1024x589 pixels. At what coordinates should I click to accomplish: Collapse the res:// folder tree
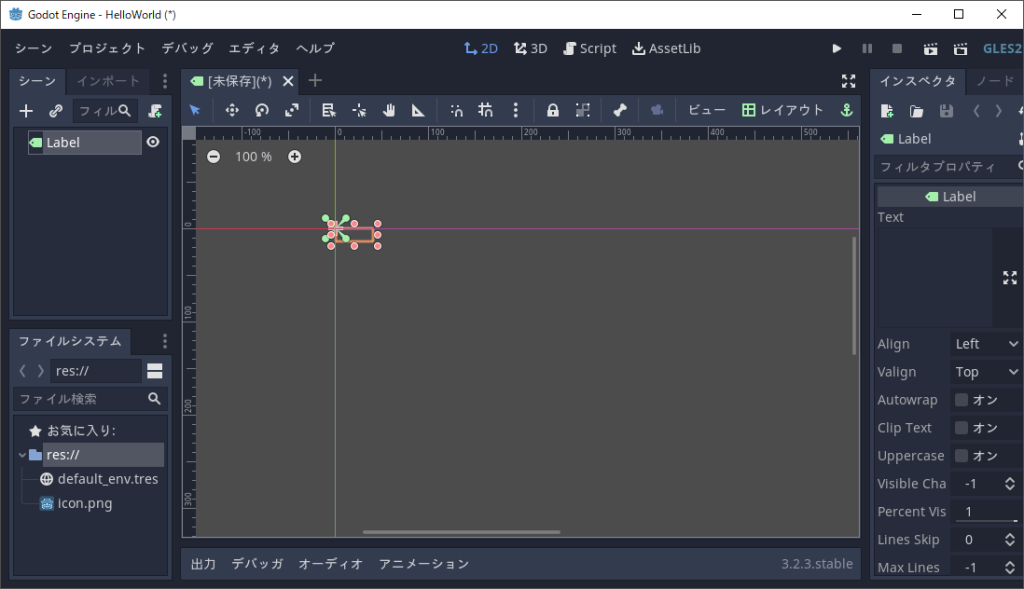22,455
